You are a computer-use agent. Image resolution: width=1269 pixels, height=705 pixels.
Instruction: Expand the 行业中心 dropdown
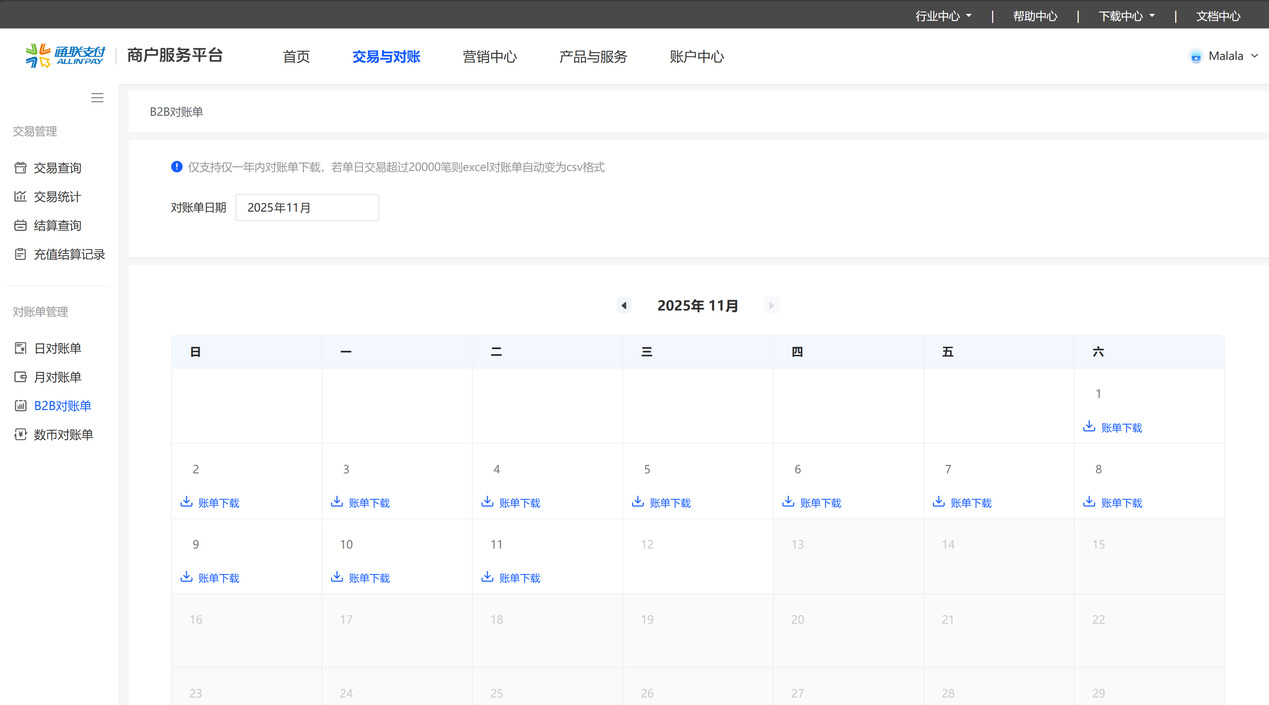943,16
